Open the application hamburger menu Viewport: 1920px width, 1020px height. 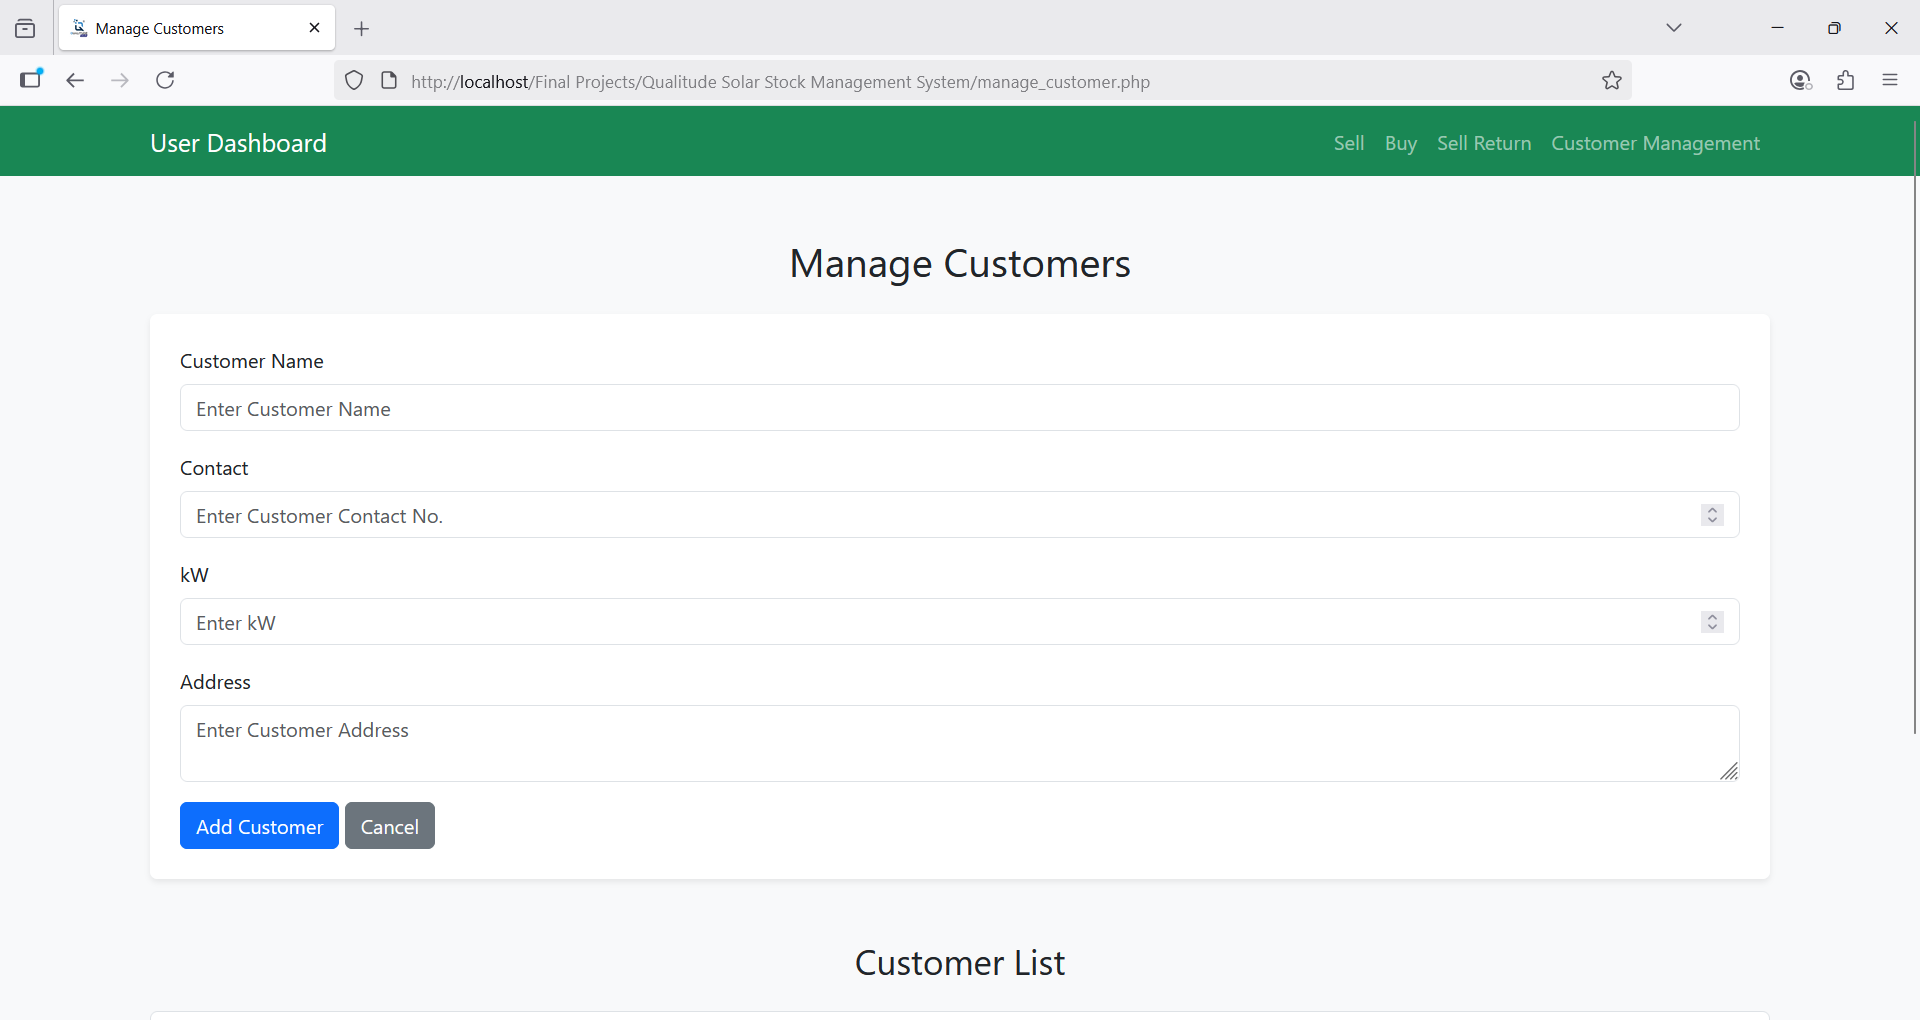point(1889,81)
